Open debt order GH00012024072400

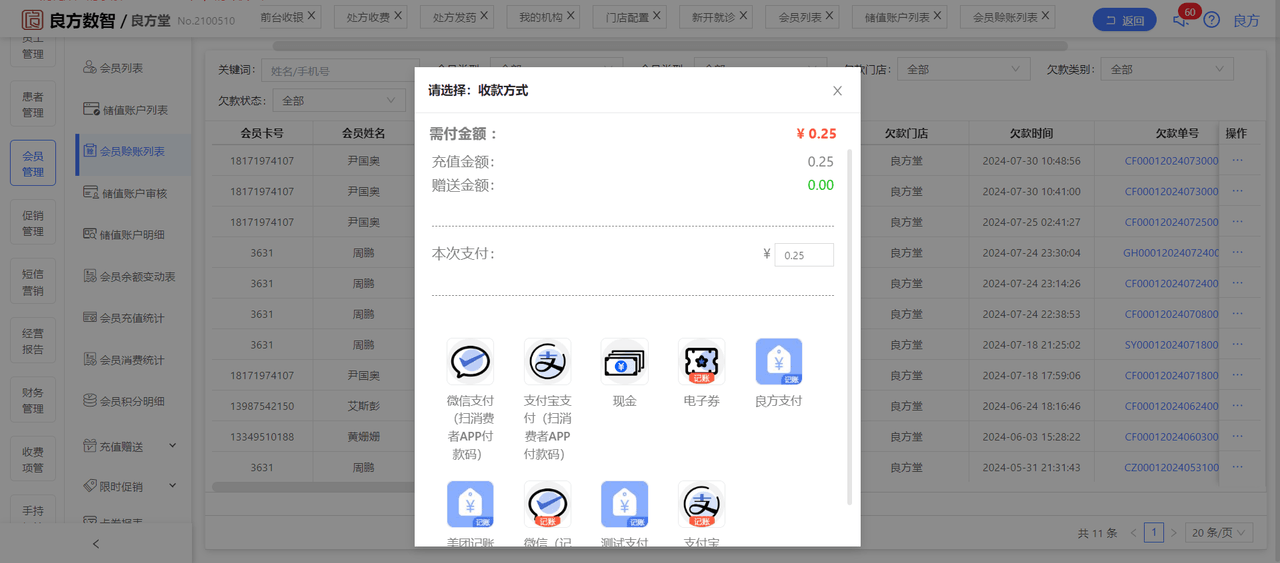[x=1172, y=253]
